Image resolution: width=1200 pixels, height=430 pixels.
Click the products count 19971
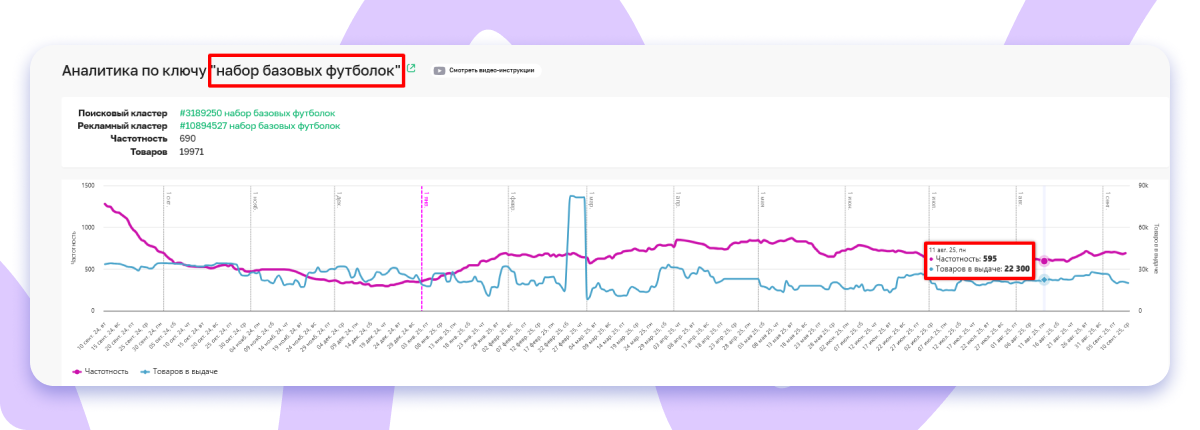point(191,152)
